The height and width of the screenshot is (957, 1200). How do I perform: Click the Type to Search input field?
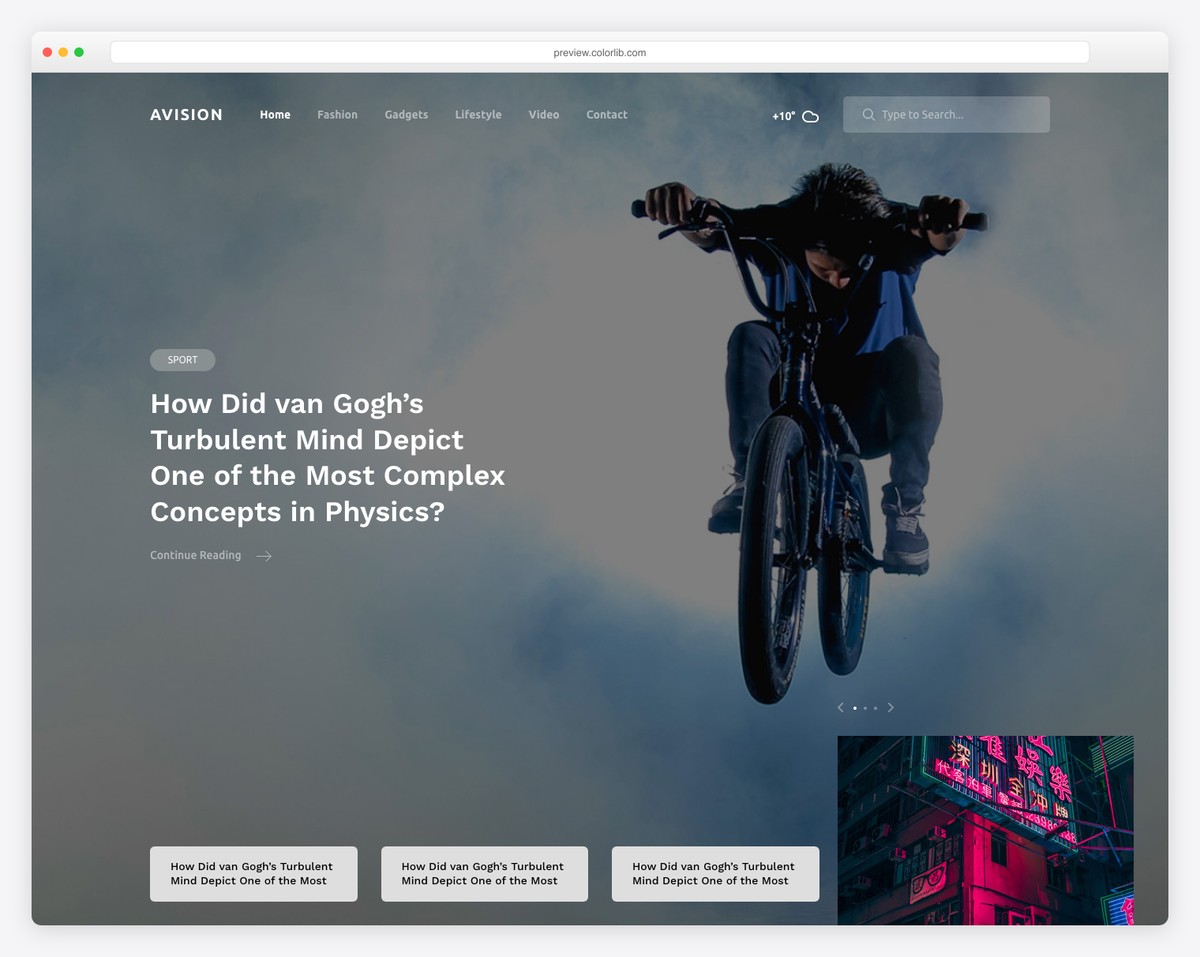point(945,114)
